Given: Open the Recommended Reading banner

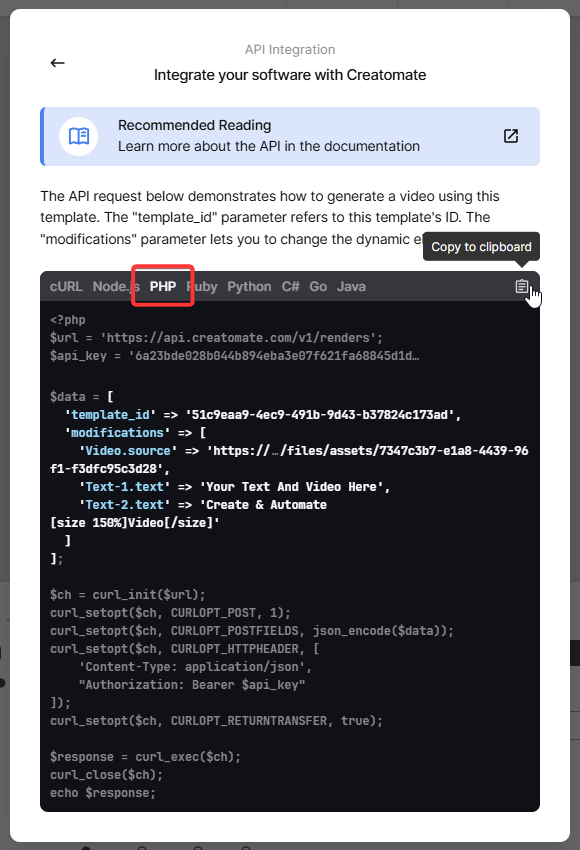Looking at the screenshot, I should coord(290,136).
